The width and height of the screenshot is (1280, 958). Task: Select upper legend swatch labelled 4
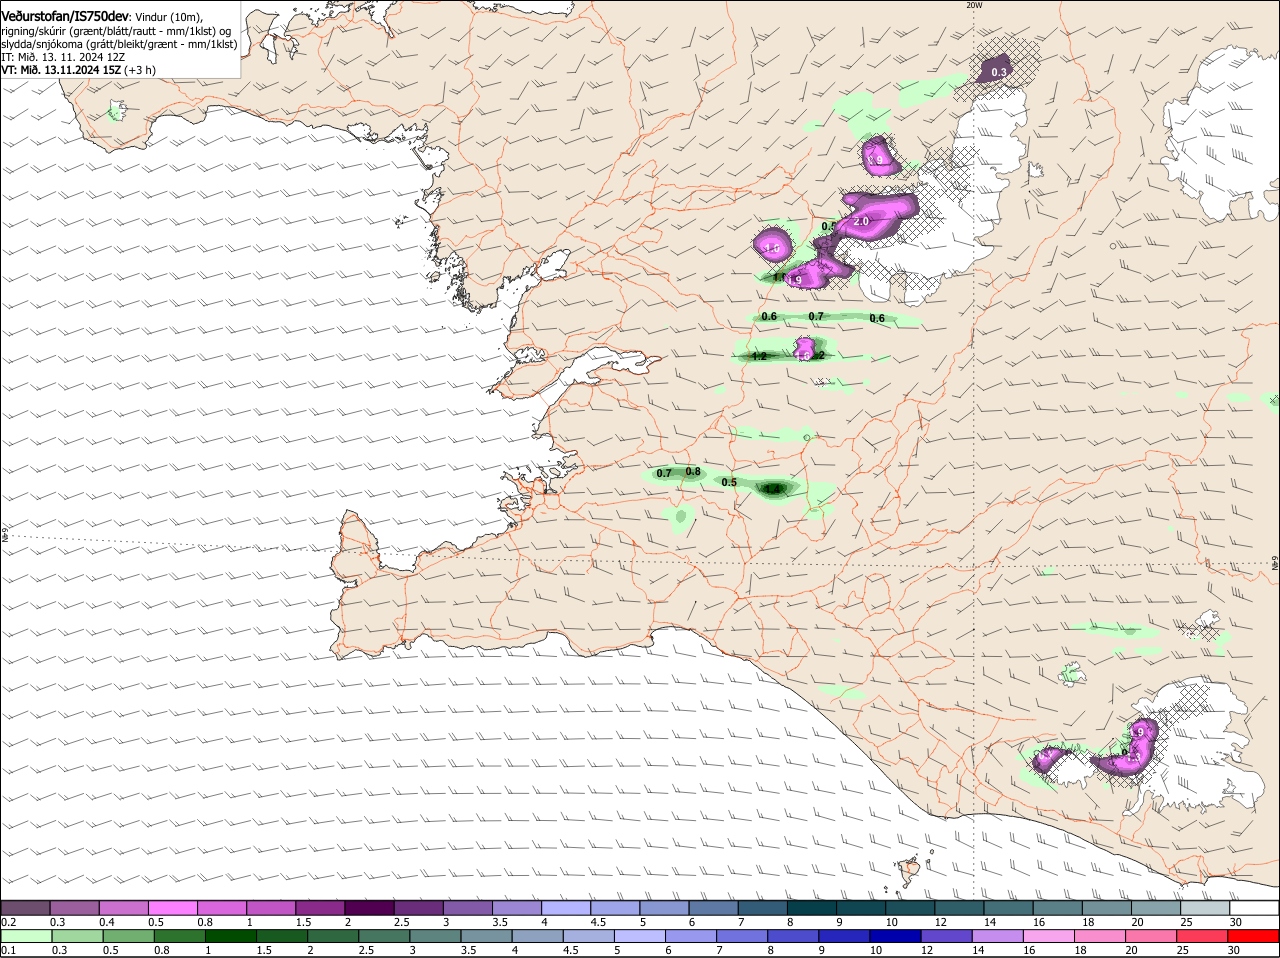click(x=565, y=907)
